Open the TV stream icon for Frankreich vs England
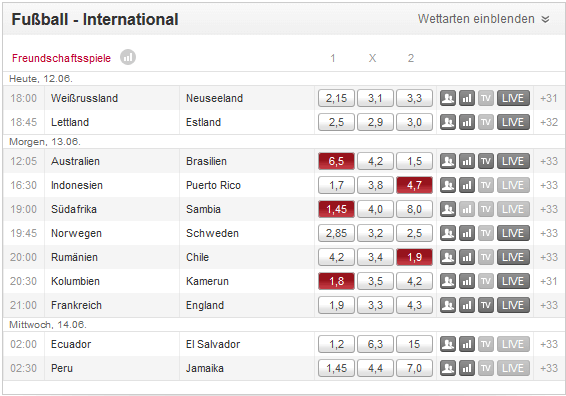 [x=486, y=305]
